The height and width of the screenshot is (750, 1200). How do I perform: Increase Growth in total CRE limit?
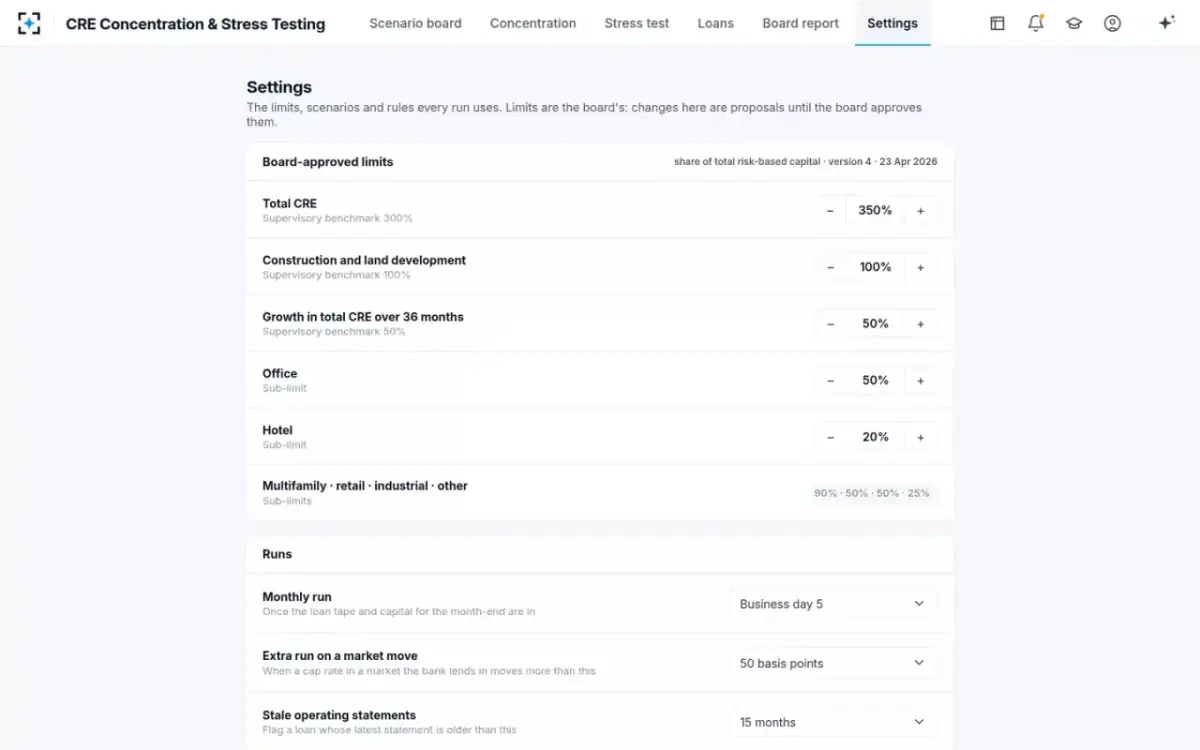(x=921, y=324)
